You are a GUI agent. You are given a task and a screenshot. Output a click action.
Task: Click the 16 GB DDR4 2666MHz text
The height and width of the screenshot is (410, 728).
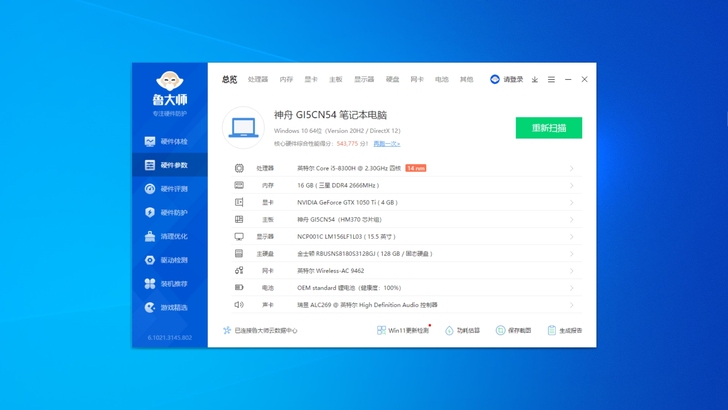[x=338, y=185]
